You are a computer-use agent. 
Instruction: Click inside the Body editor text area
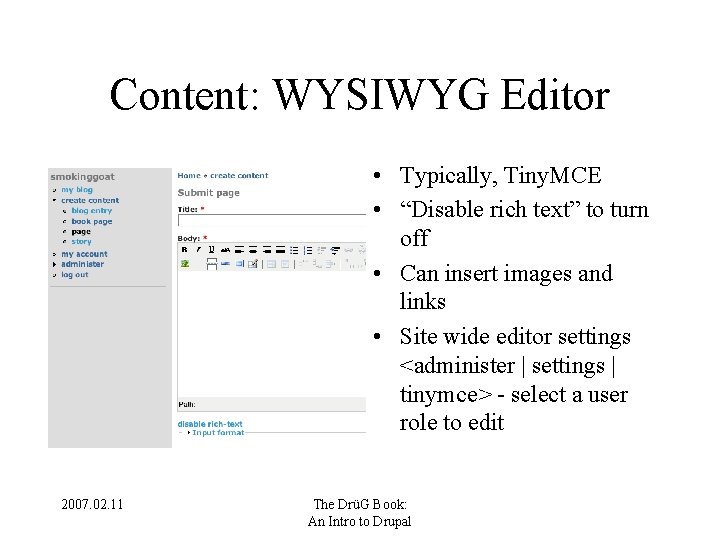(272, 334)
